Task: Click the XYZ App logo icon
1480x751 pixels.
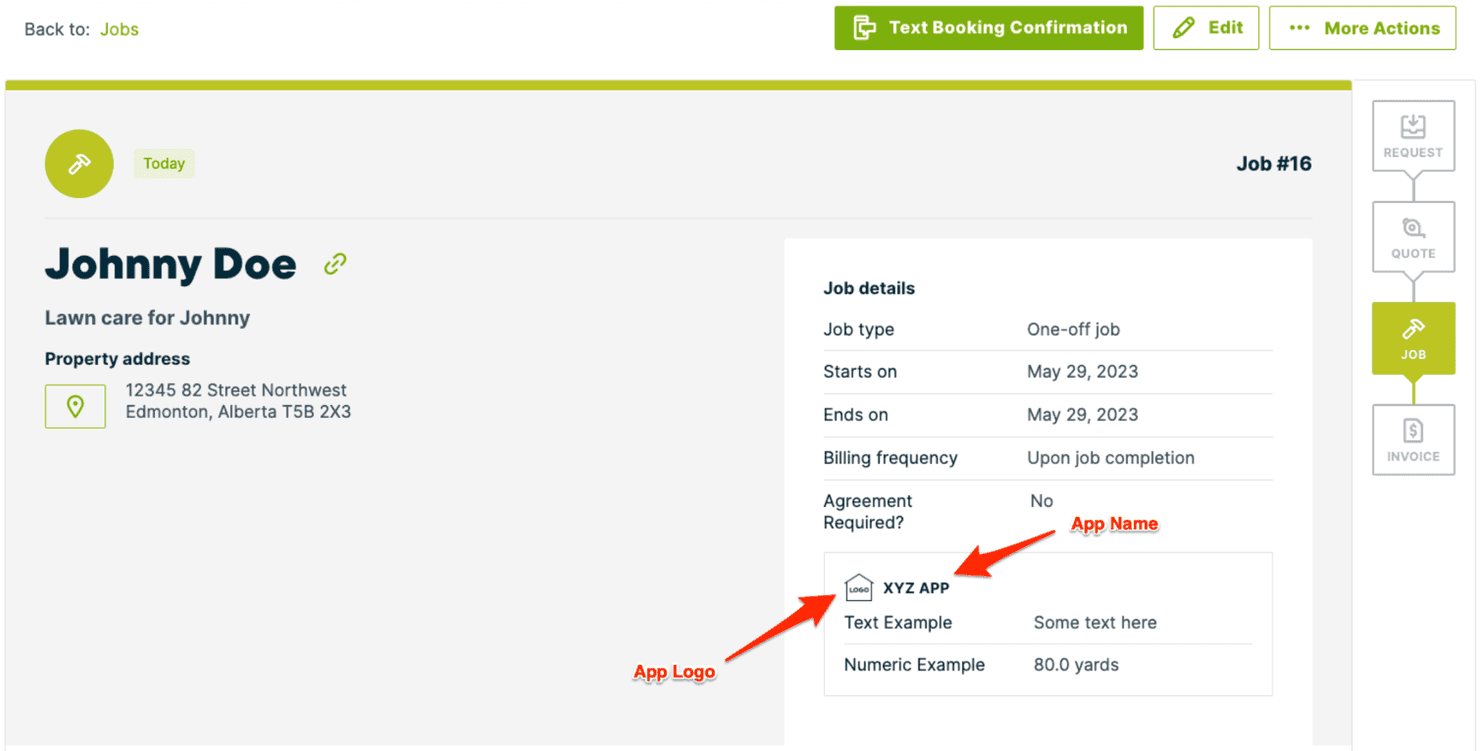Action: click(859, 588)
